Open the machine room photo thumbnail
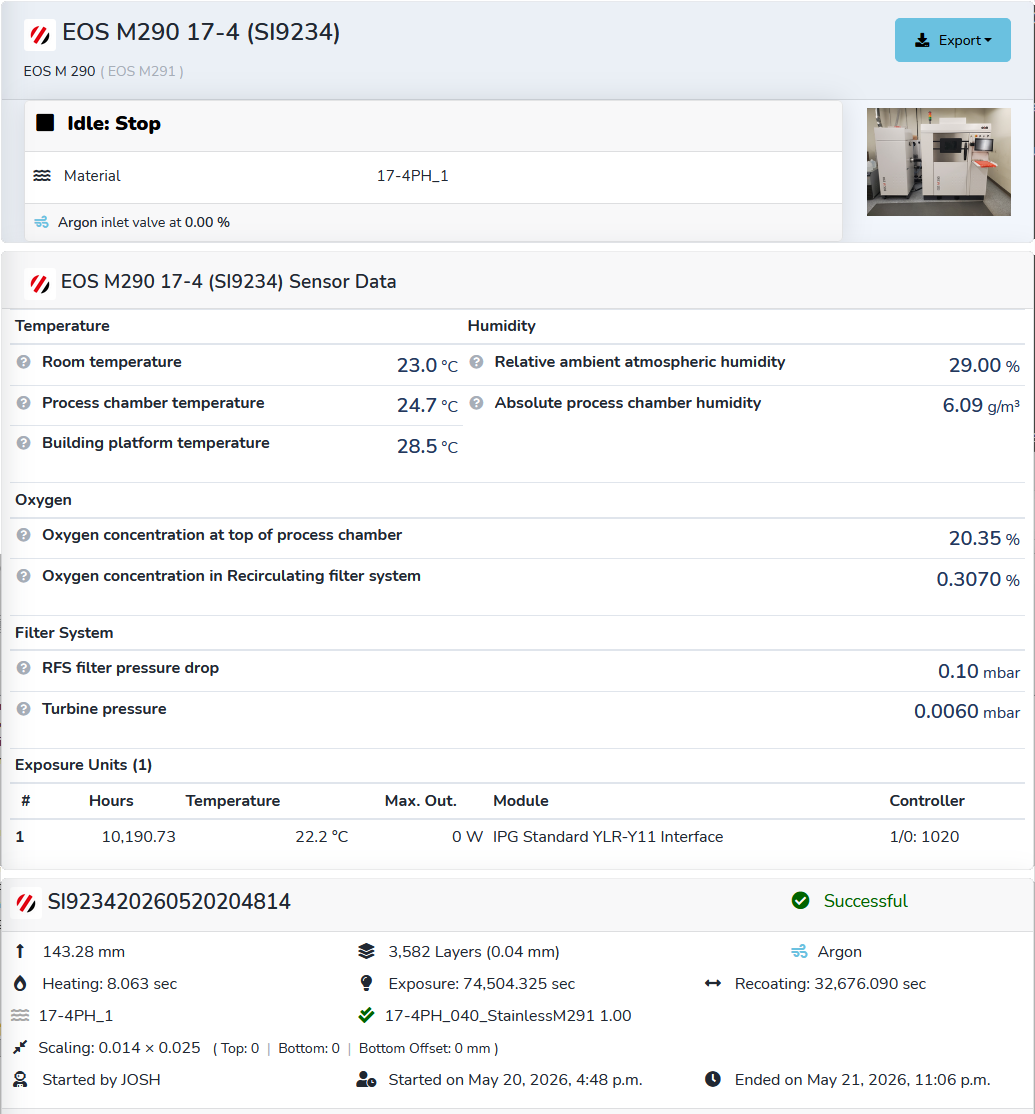The height and width of the screenshot is (1114, 1035). coord(938,162)
